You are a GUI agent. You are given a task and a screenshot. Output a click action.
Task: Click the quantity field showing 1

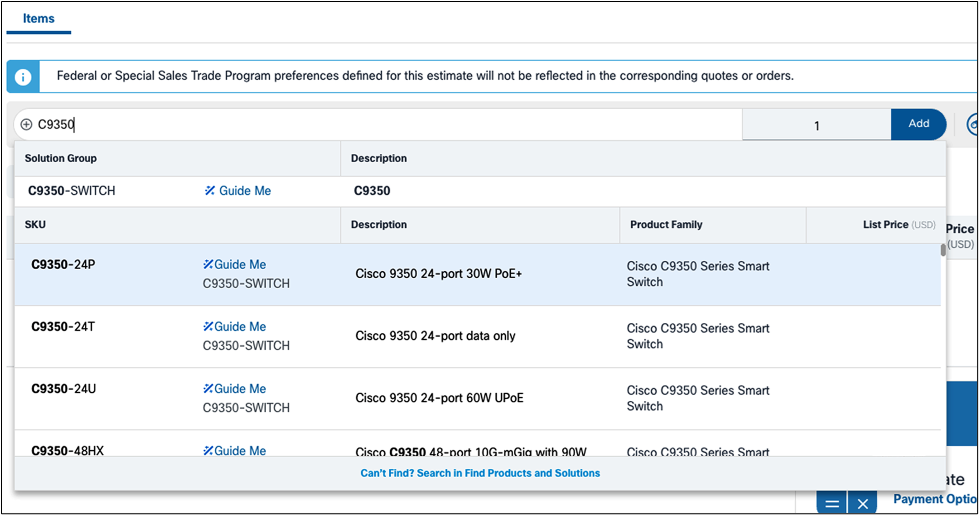816,125
